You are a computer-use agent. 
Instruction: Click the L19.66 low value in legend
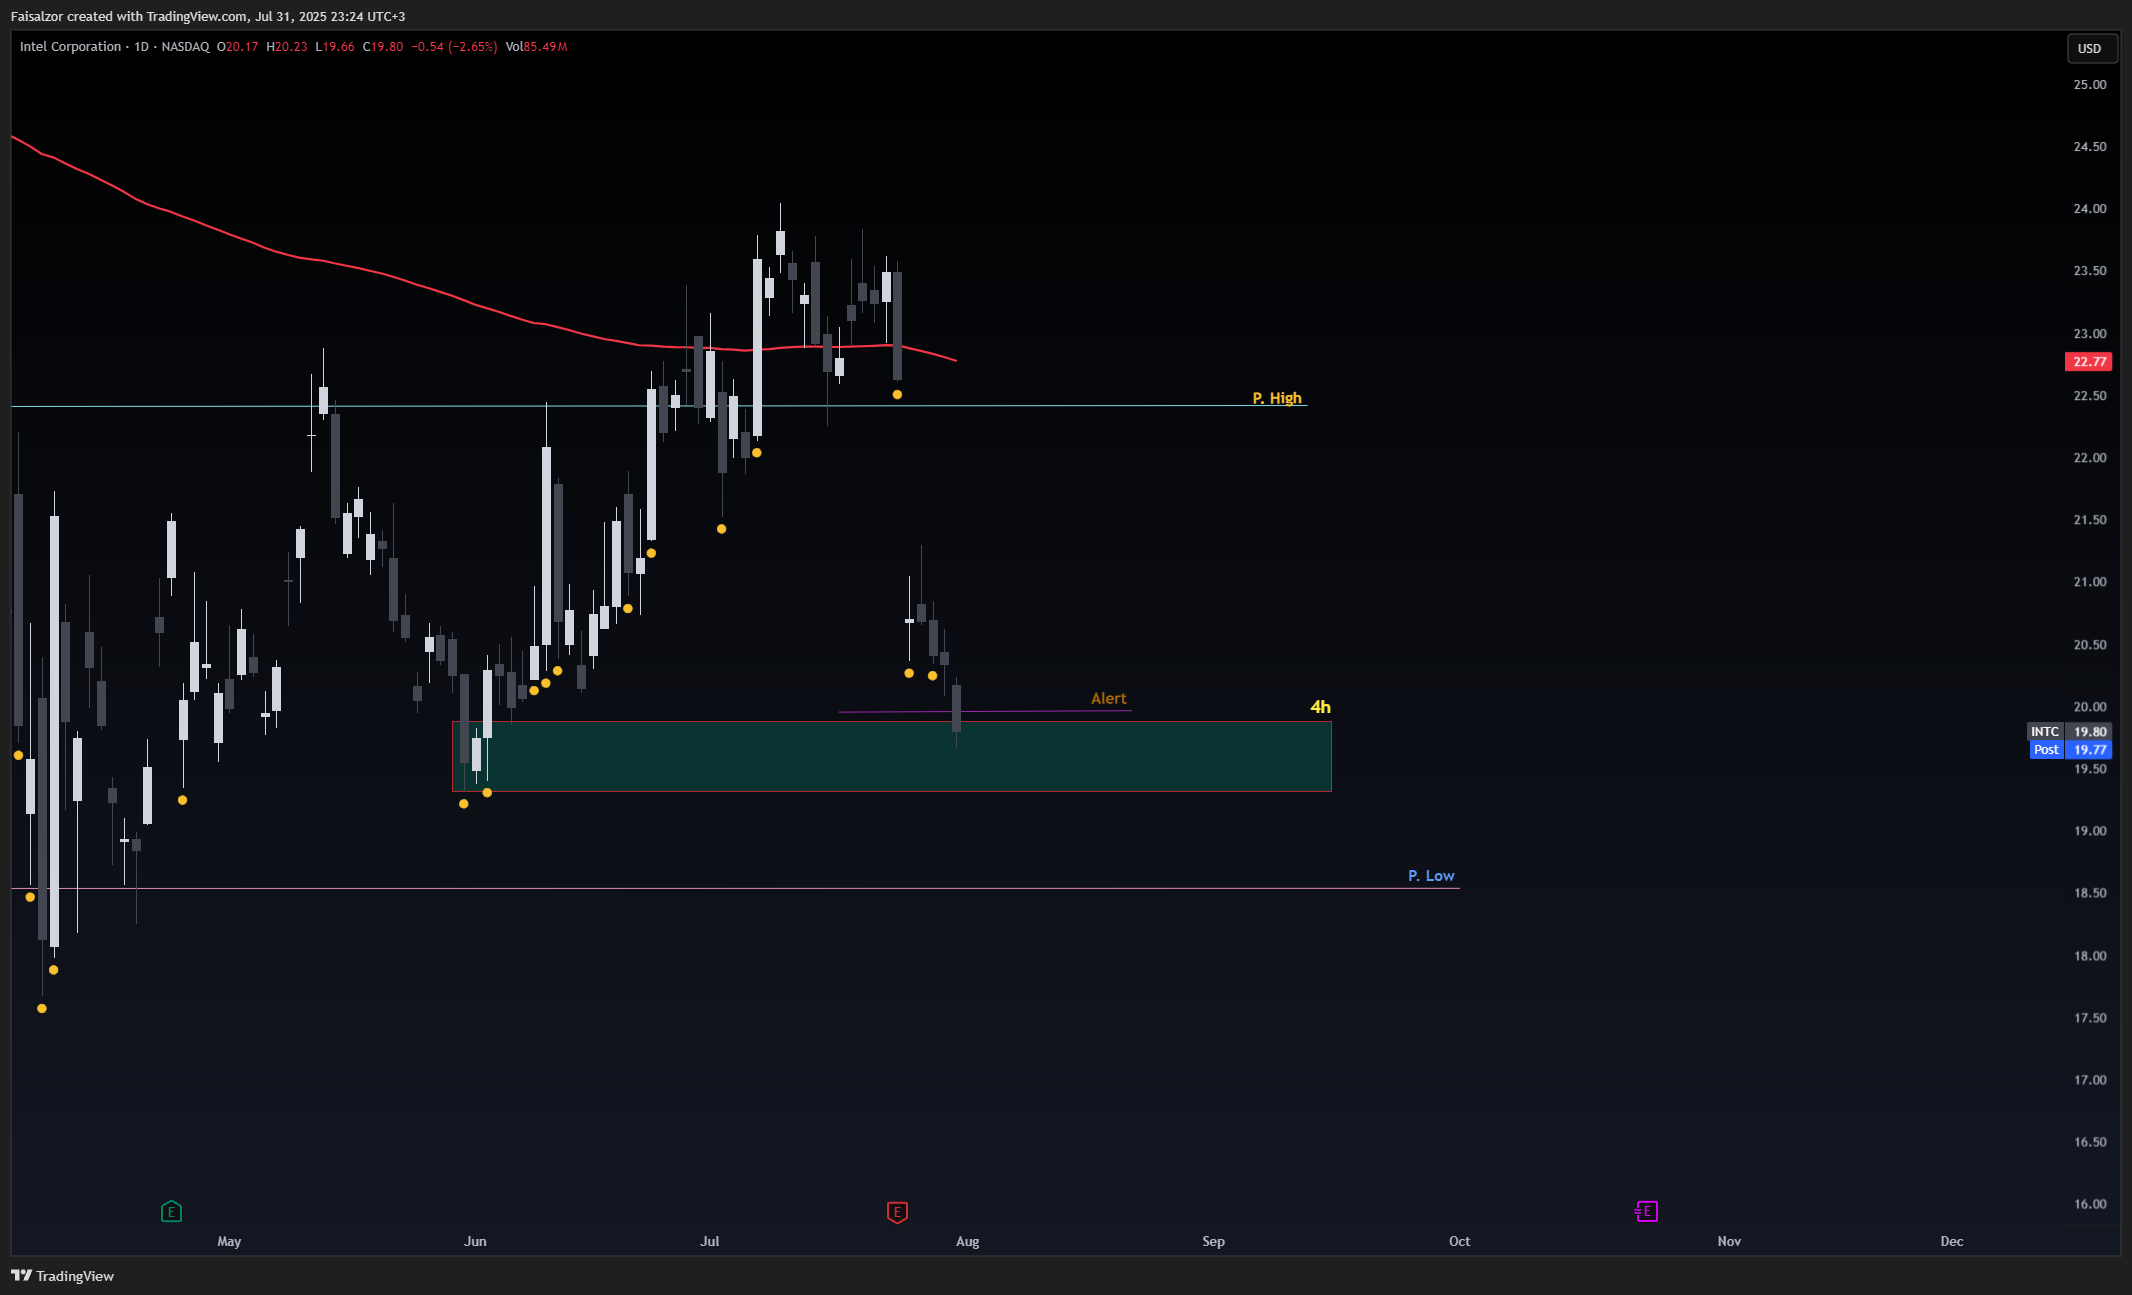tap(335, 47)
